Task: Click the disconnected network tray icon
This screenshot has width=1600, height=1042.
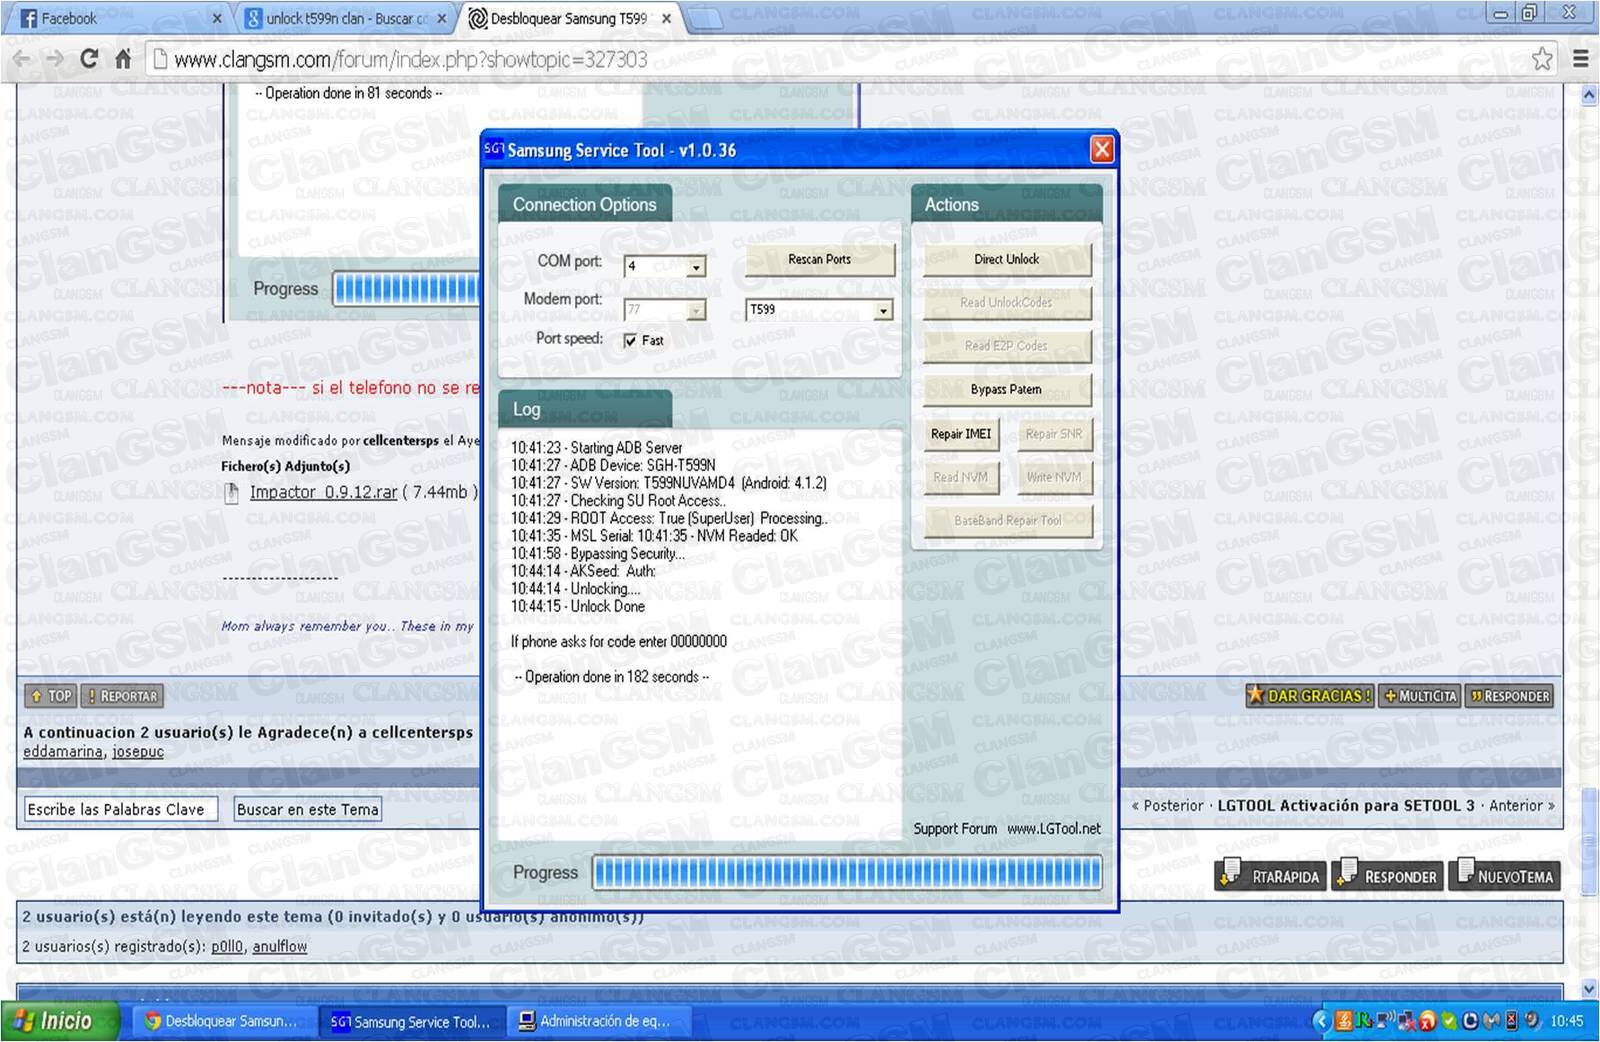Action: (x=1407, y=1021)
